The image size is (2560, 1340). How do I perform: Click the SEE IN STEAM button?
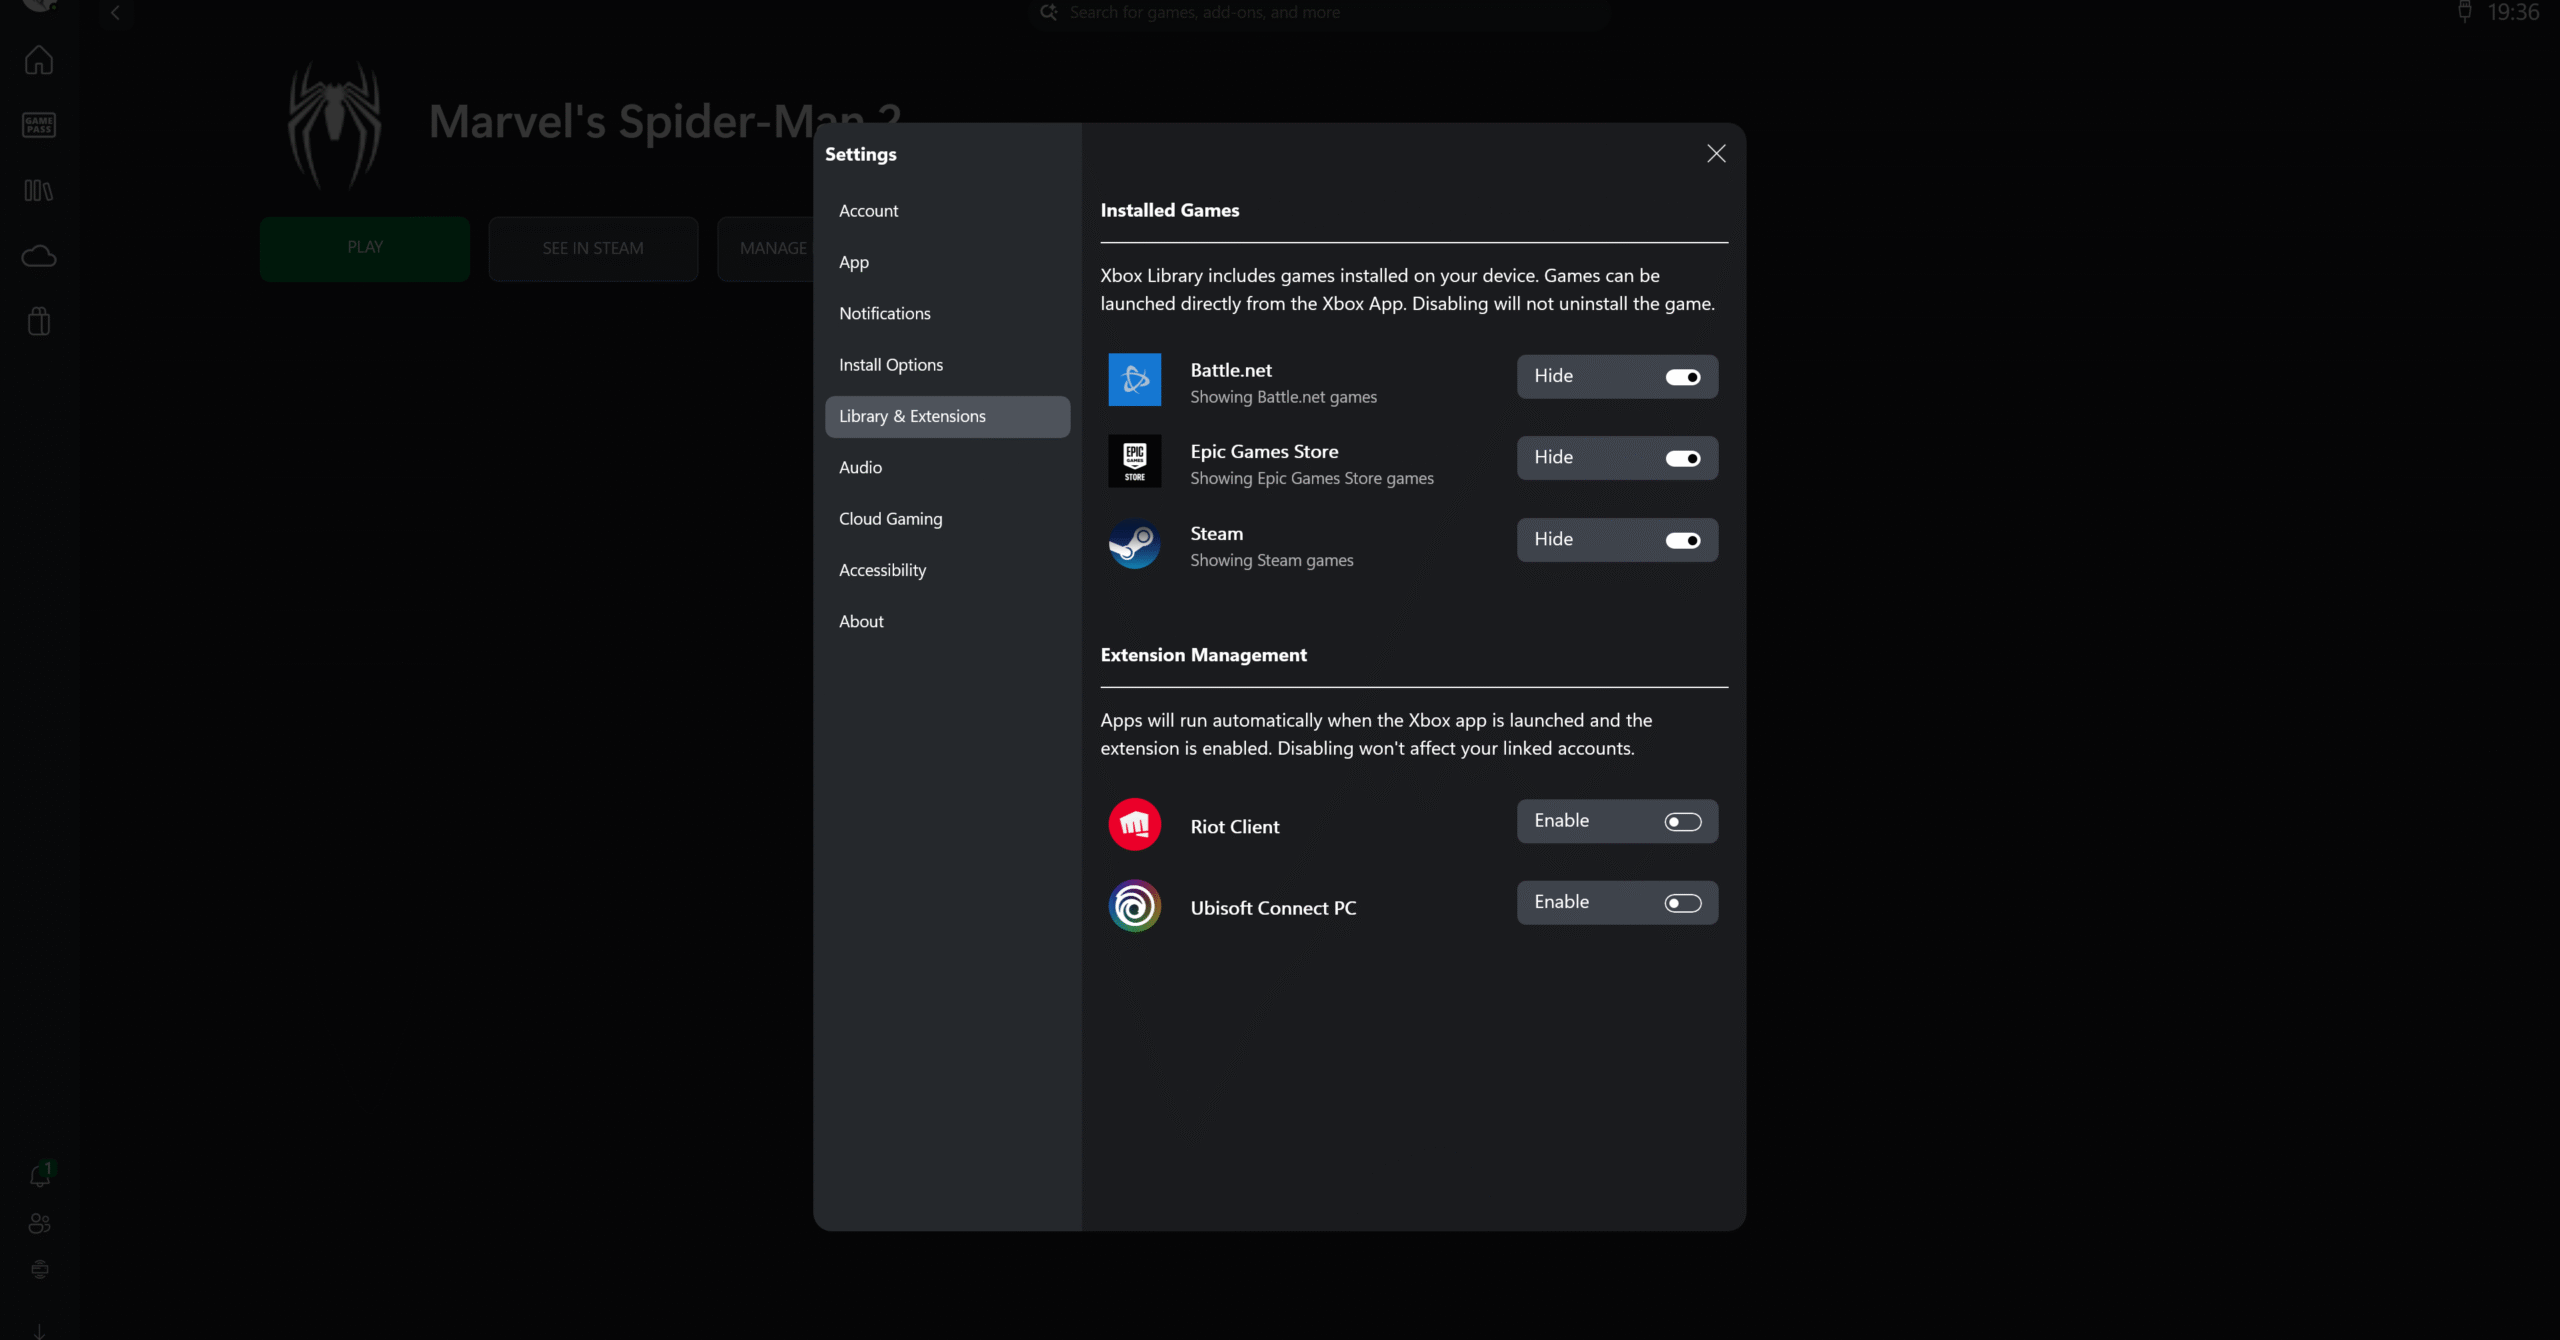tap(593, 248)
